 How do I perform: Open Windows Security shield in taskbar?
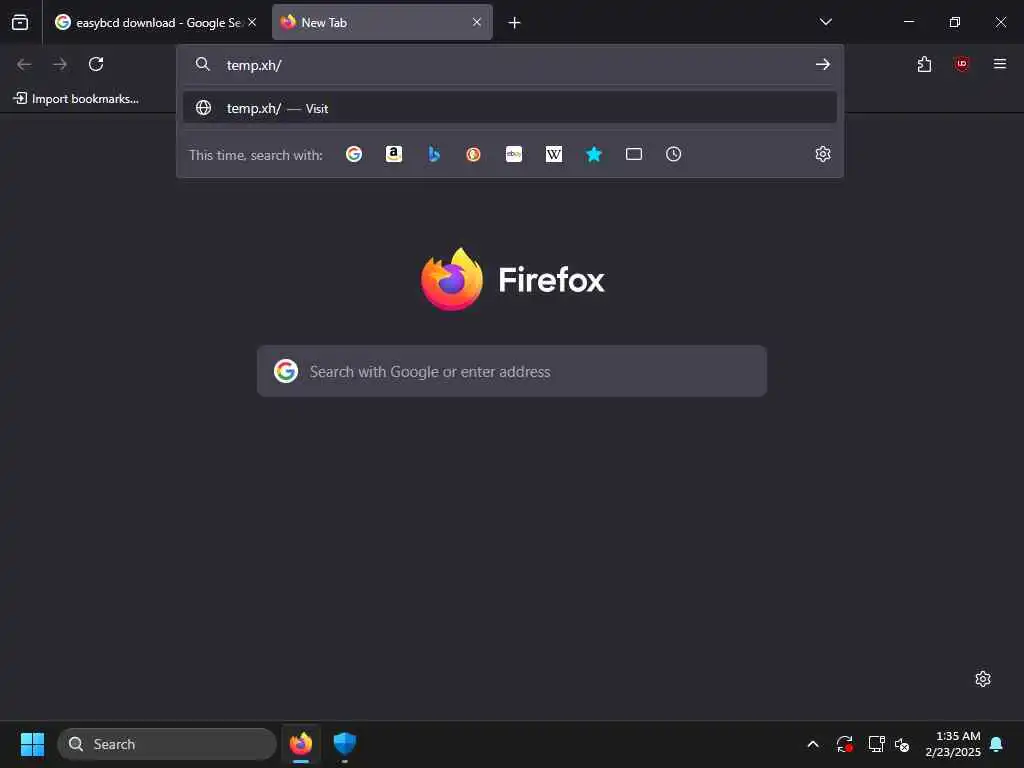click(x=345, y=744)
